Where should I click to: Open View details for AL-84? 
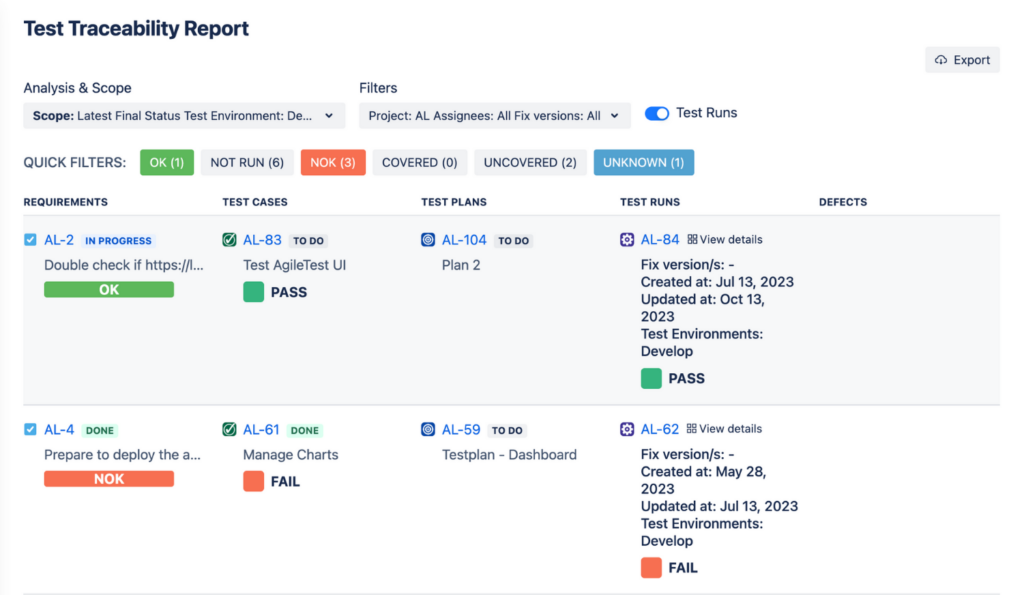click(x=729, y=240)
